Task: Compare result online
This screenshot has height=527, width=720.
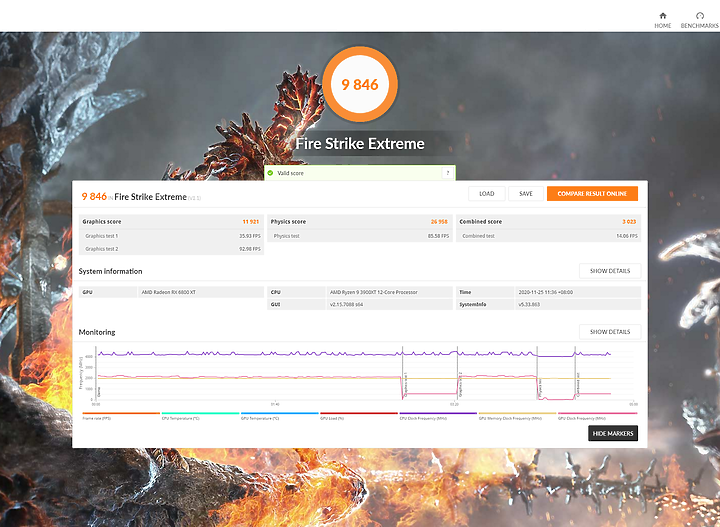Action: click(x=592, y=194)
